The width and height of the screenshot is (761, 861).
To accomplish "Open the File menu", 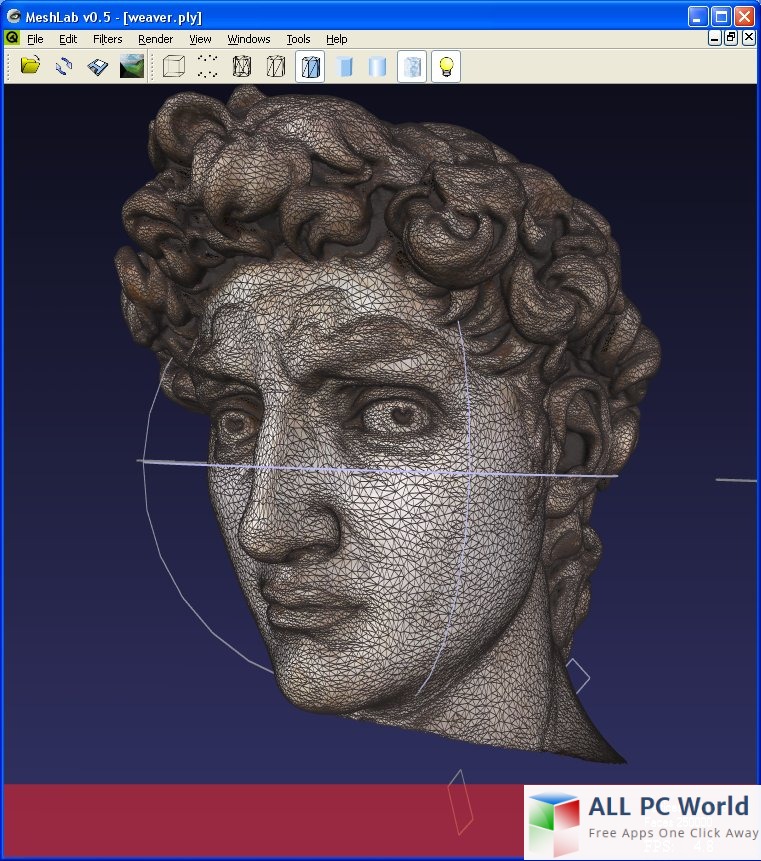I will coord(35,39).
